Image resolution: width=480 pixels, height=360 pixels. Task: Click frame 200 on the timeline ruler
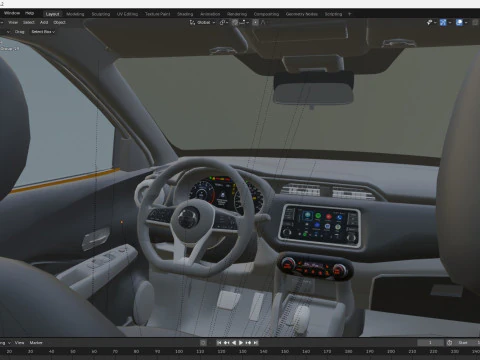[x=391, y=352]
